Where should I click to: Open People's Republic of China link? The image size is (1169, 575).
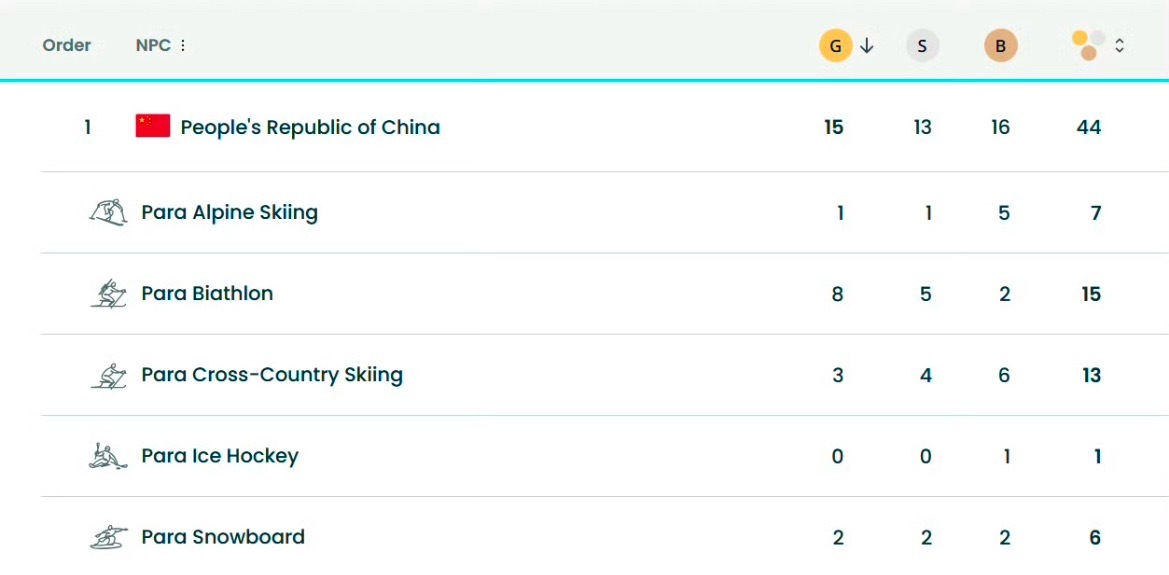coord(310,127)
